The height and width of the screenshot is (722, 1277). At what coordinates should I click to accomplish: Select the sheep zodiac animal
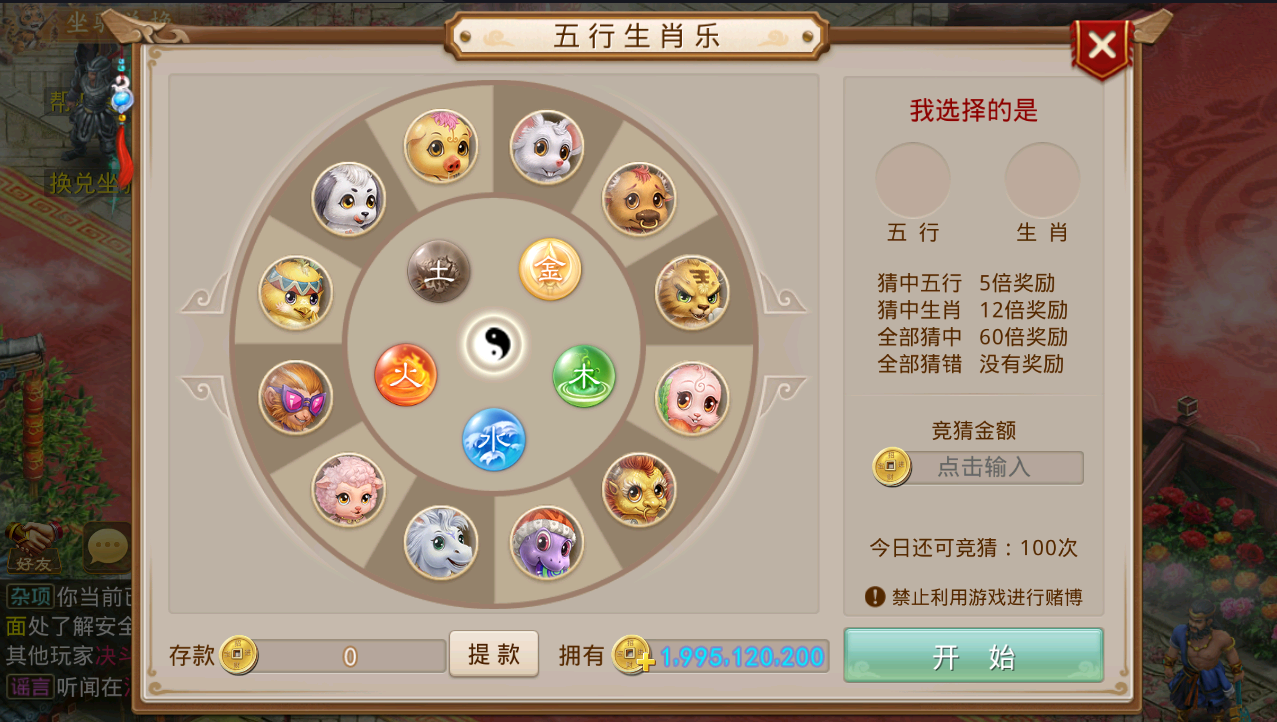pos(349,490)
